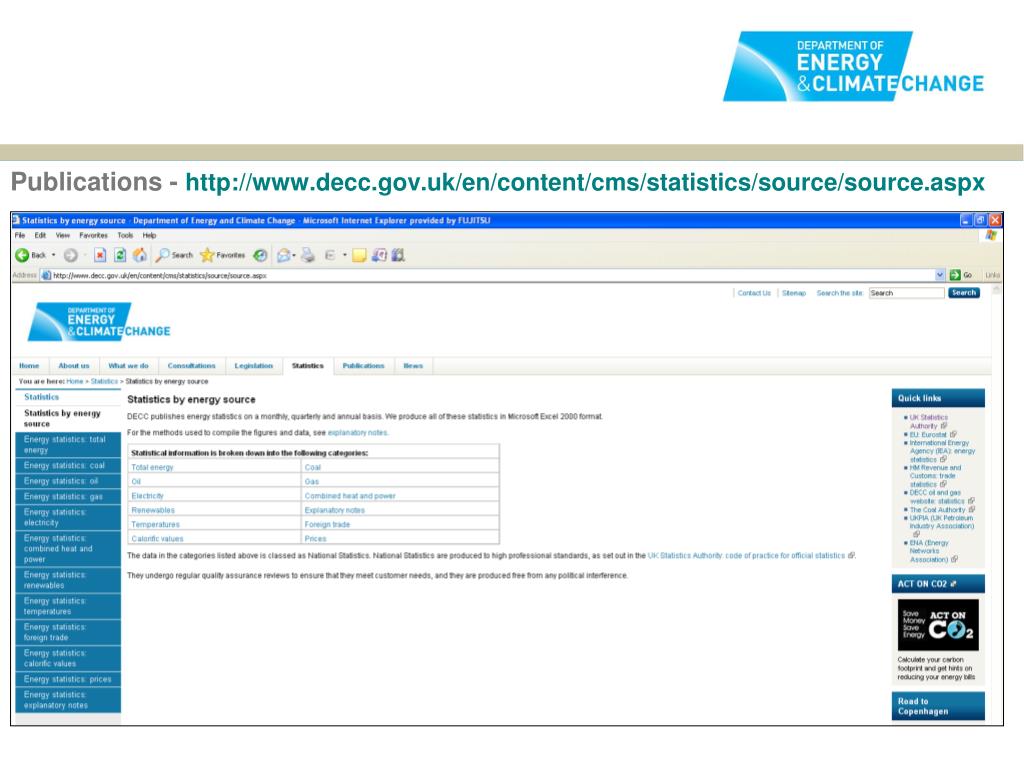The height and width of the screenshot is (768, 1024).
Task: Open the Foreign trade table link
Action: [327, 524]
